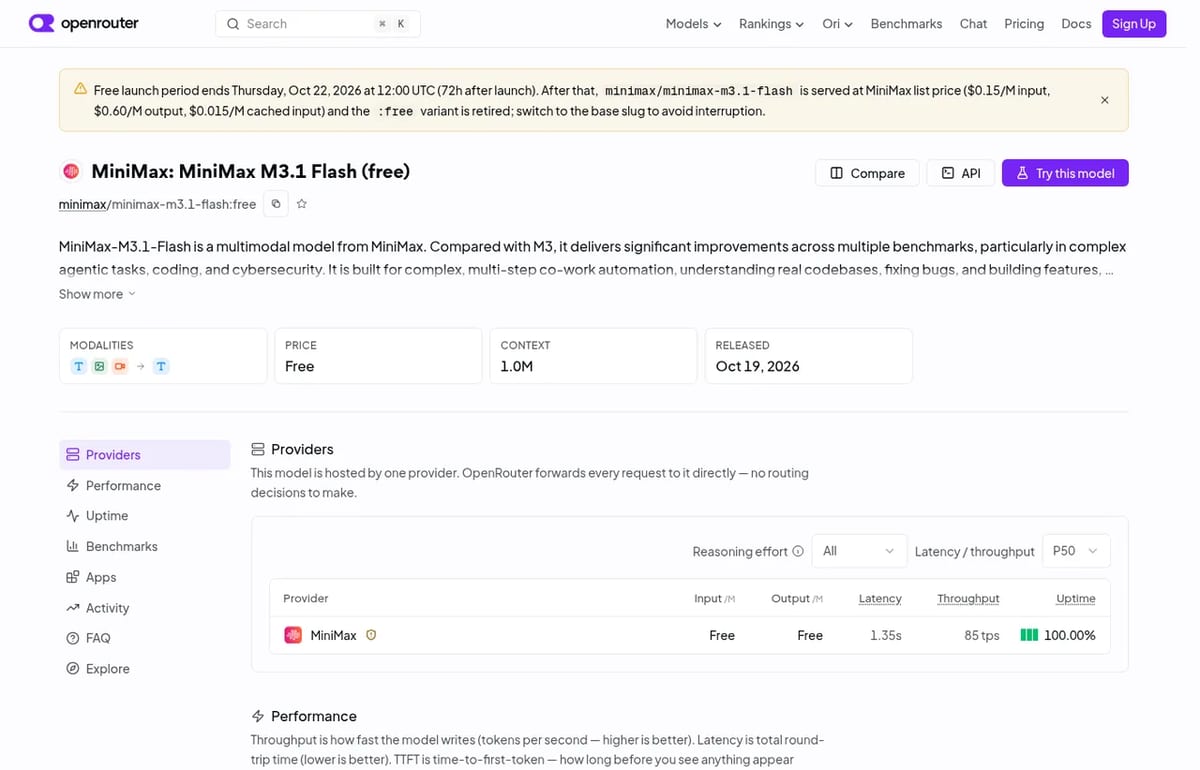Select Explore in the sidebar
1200x770 pixels.
[x=144, y=669]
